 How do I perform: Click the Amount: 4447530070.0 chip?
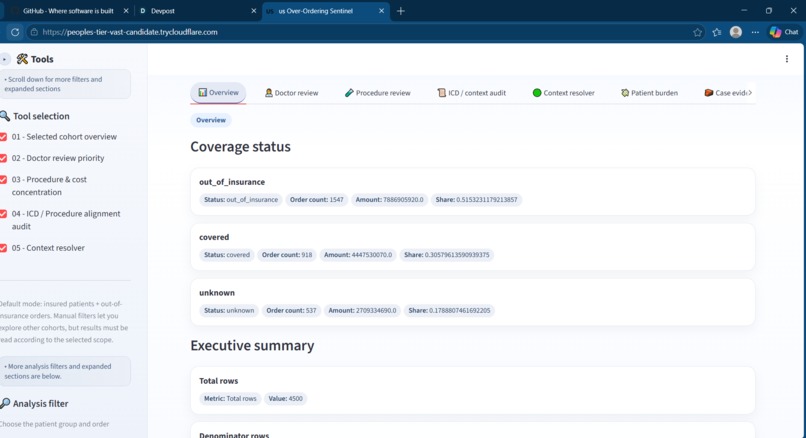coord(358,254)
